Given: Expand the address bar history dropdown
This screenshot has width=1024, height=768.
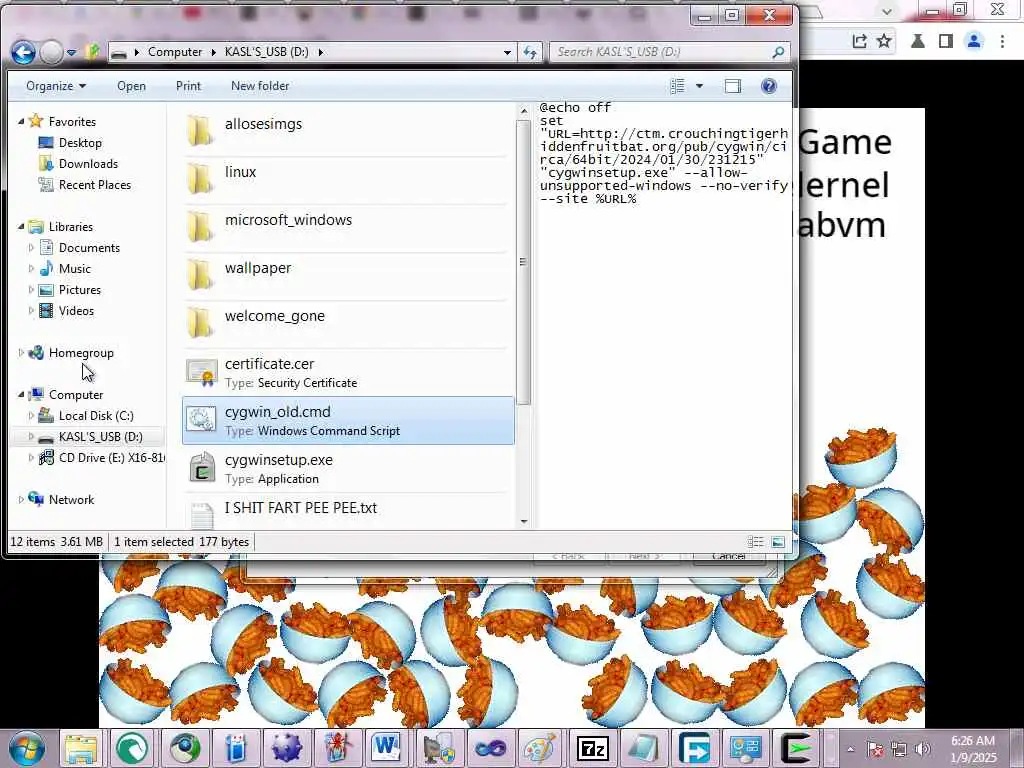Looking at the screenshot, I should point(507,52).
